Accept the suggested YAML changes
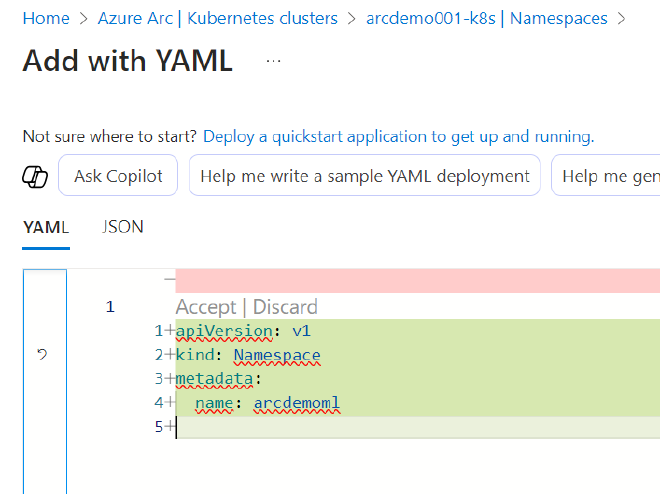Screen dimensions: 660x494 point(206,307)
